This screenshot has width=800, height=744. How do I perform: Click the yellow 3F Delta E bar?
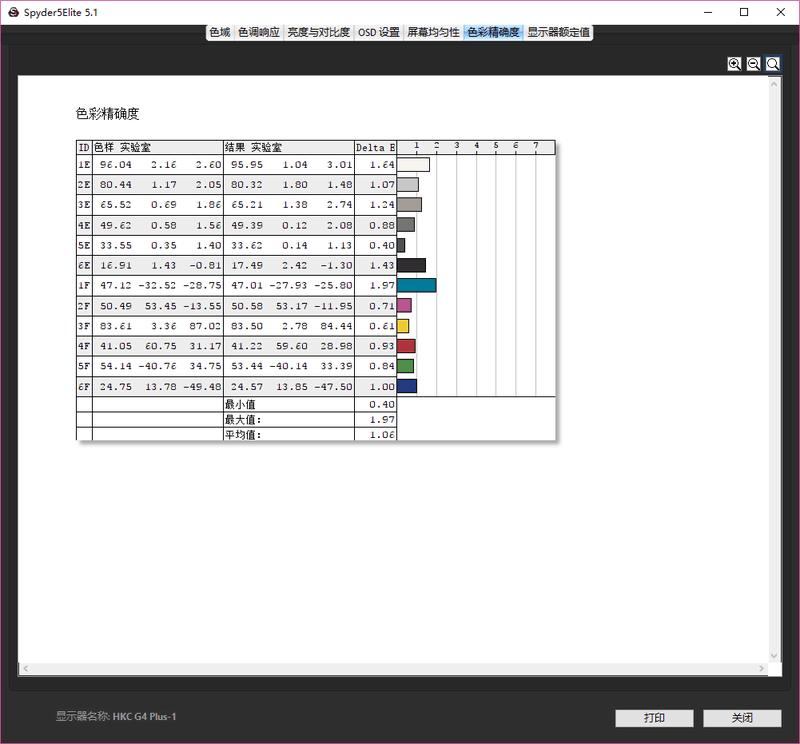(x=403, y=326)
